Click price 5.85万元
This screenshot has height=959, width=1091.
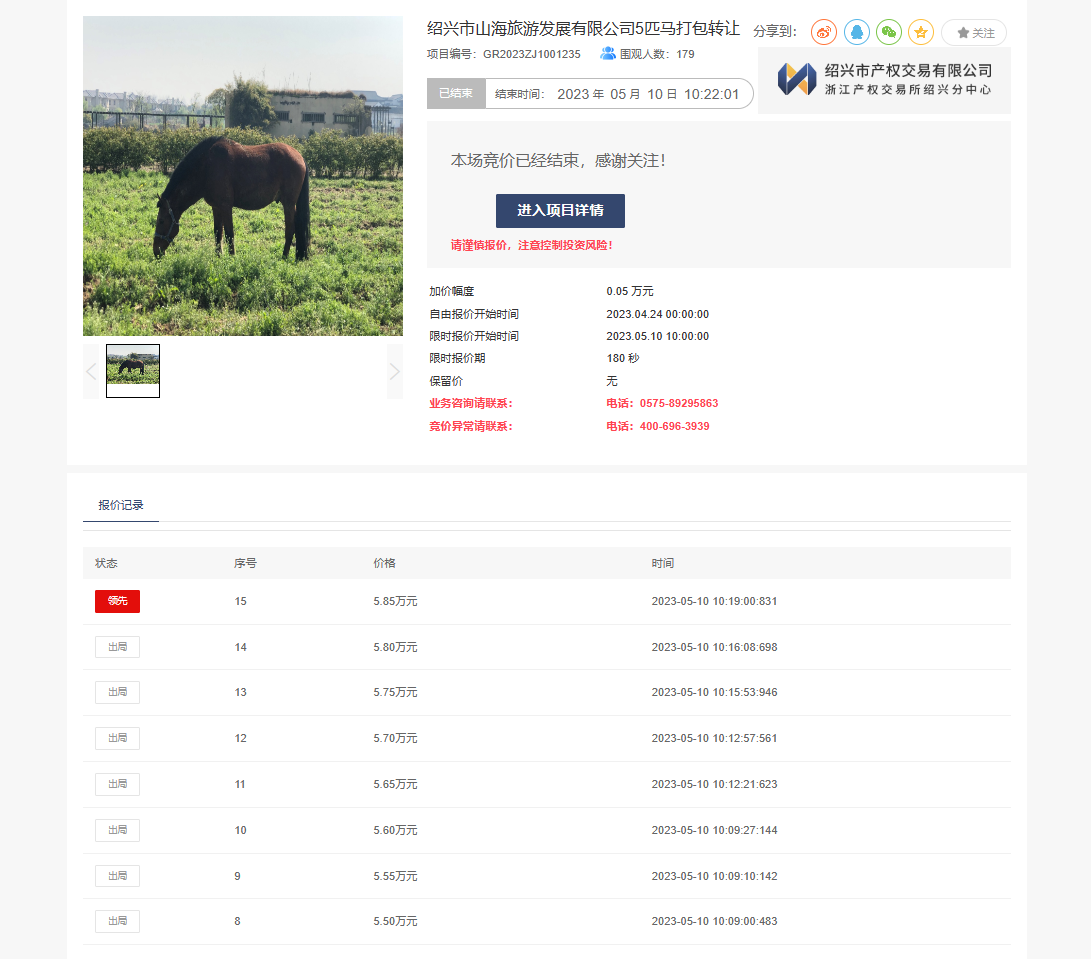[395, 601]
